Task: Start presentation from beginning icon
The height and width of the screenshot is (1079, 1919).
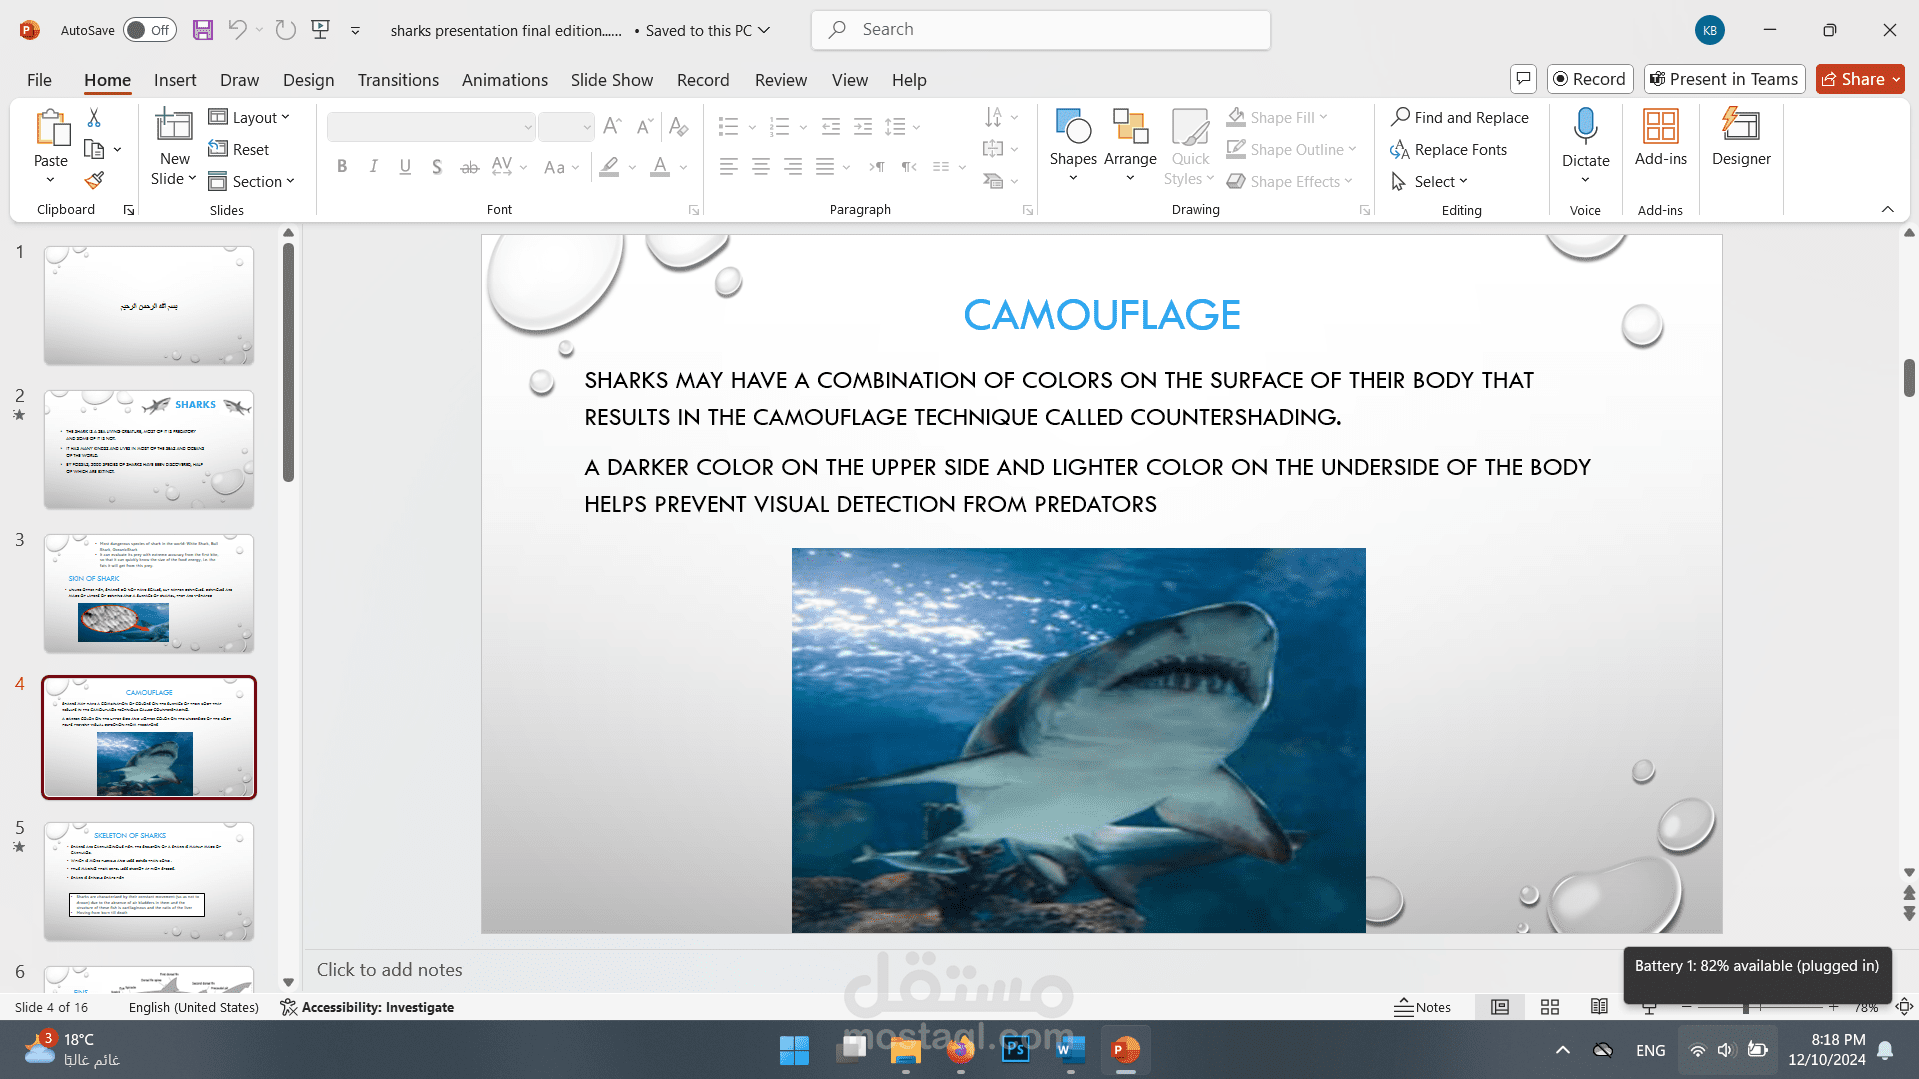Action: 321,30
